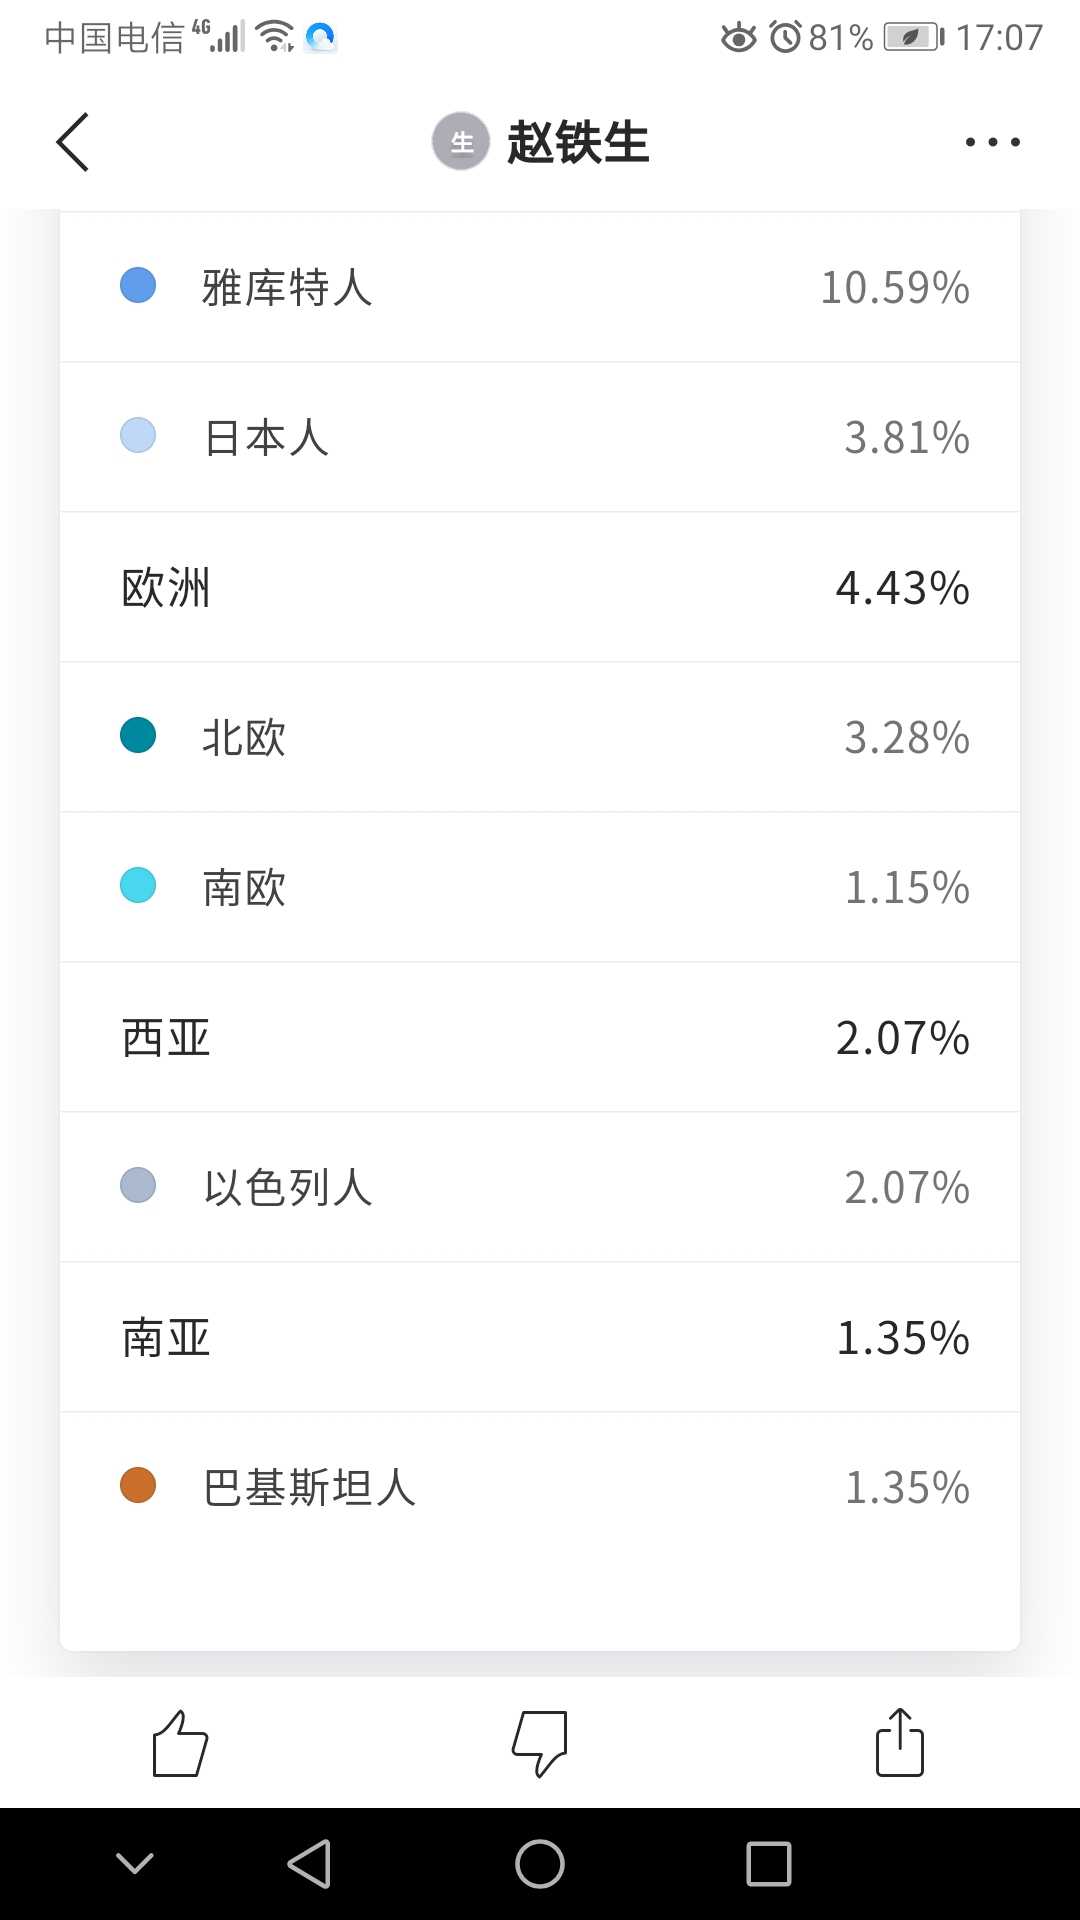The height and width of the screenshot is (1920, 1080).
Task: Tap the 赵铁生 title text
Action: [x=578, y=142]
